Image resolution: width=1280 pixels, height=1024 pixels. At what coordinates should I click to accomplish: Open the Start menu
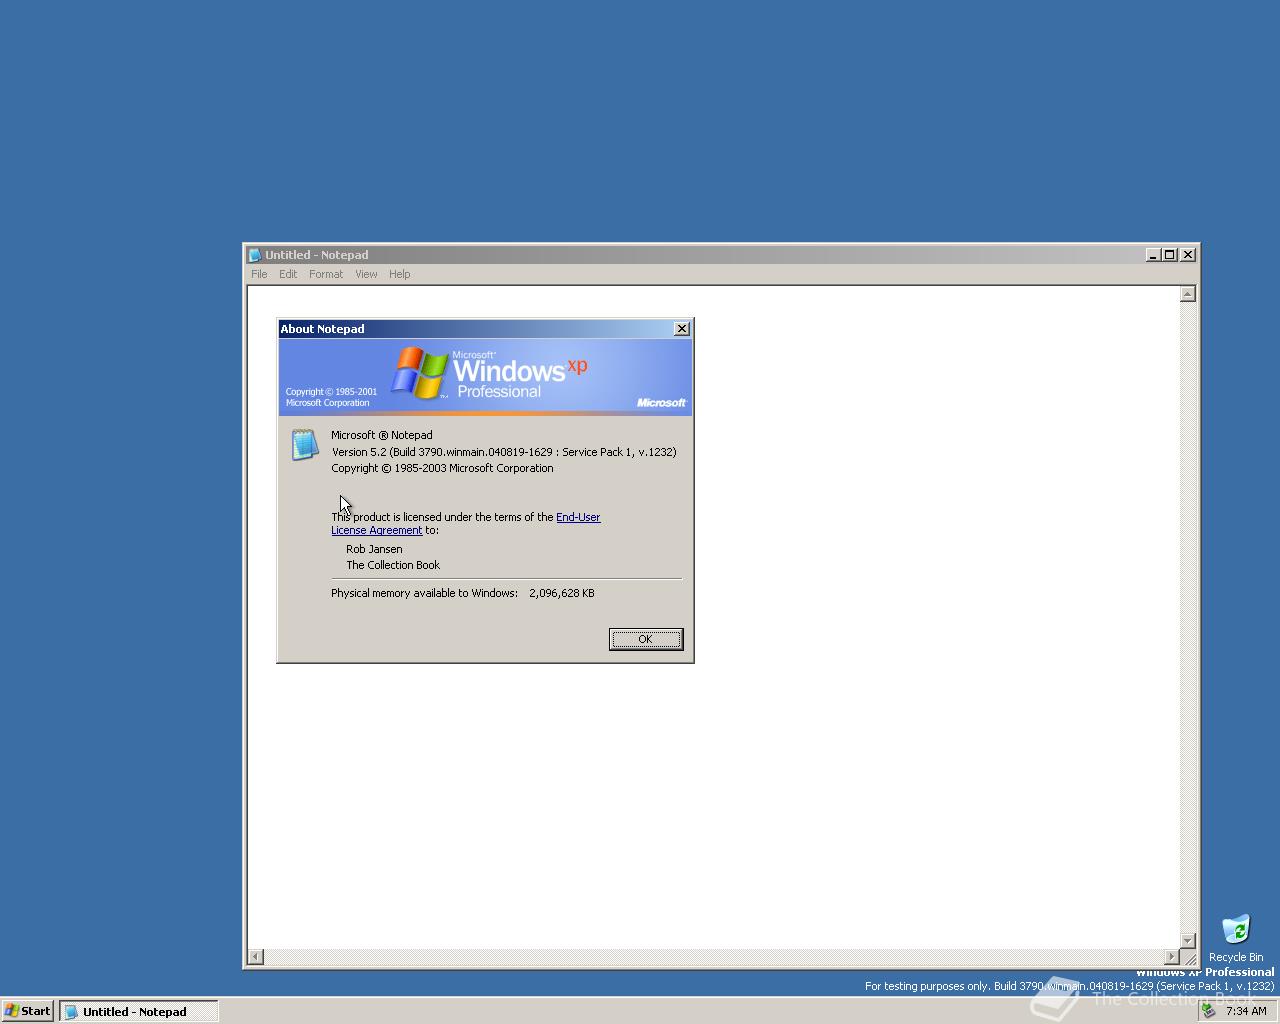pyautogui.click(x=27, y=1011)
